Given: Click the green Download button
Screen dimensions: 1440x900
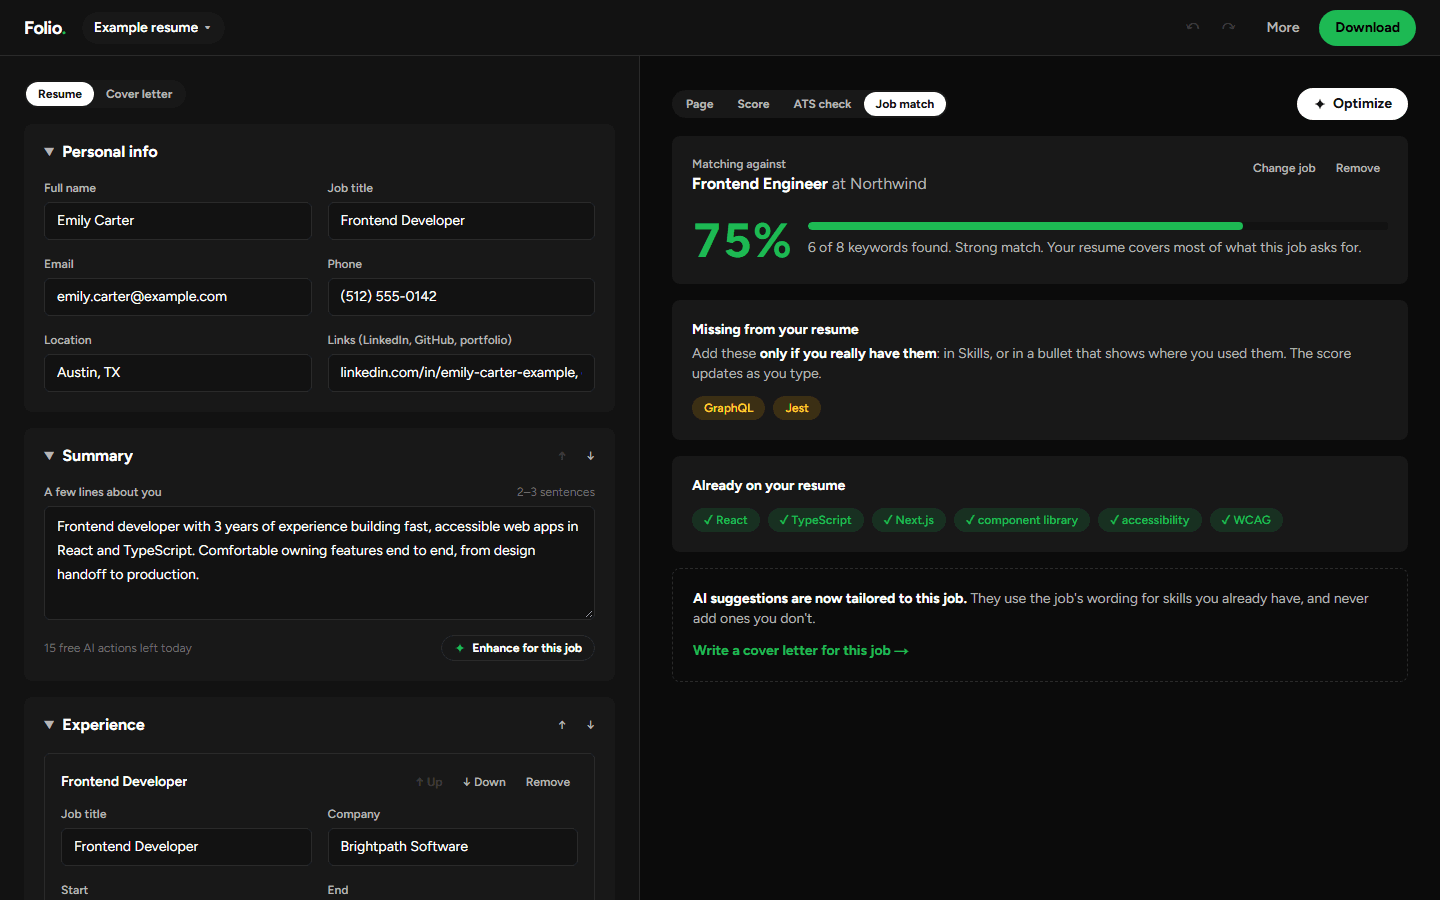Looking at the screenshot, I should 1367,28.
